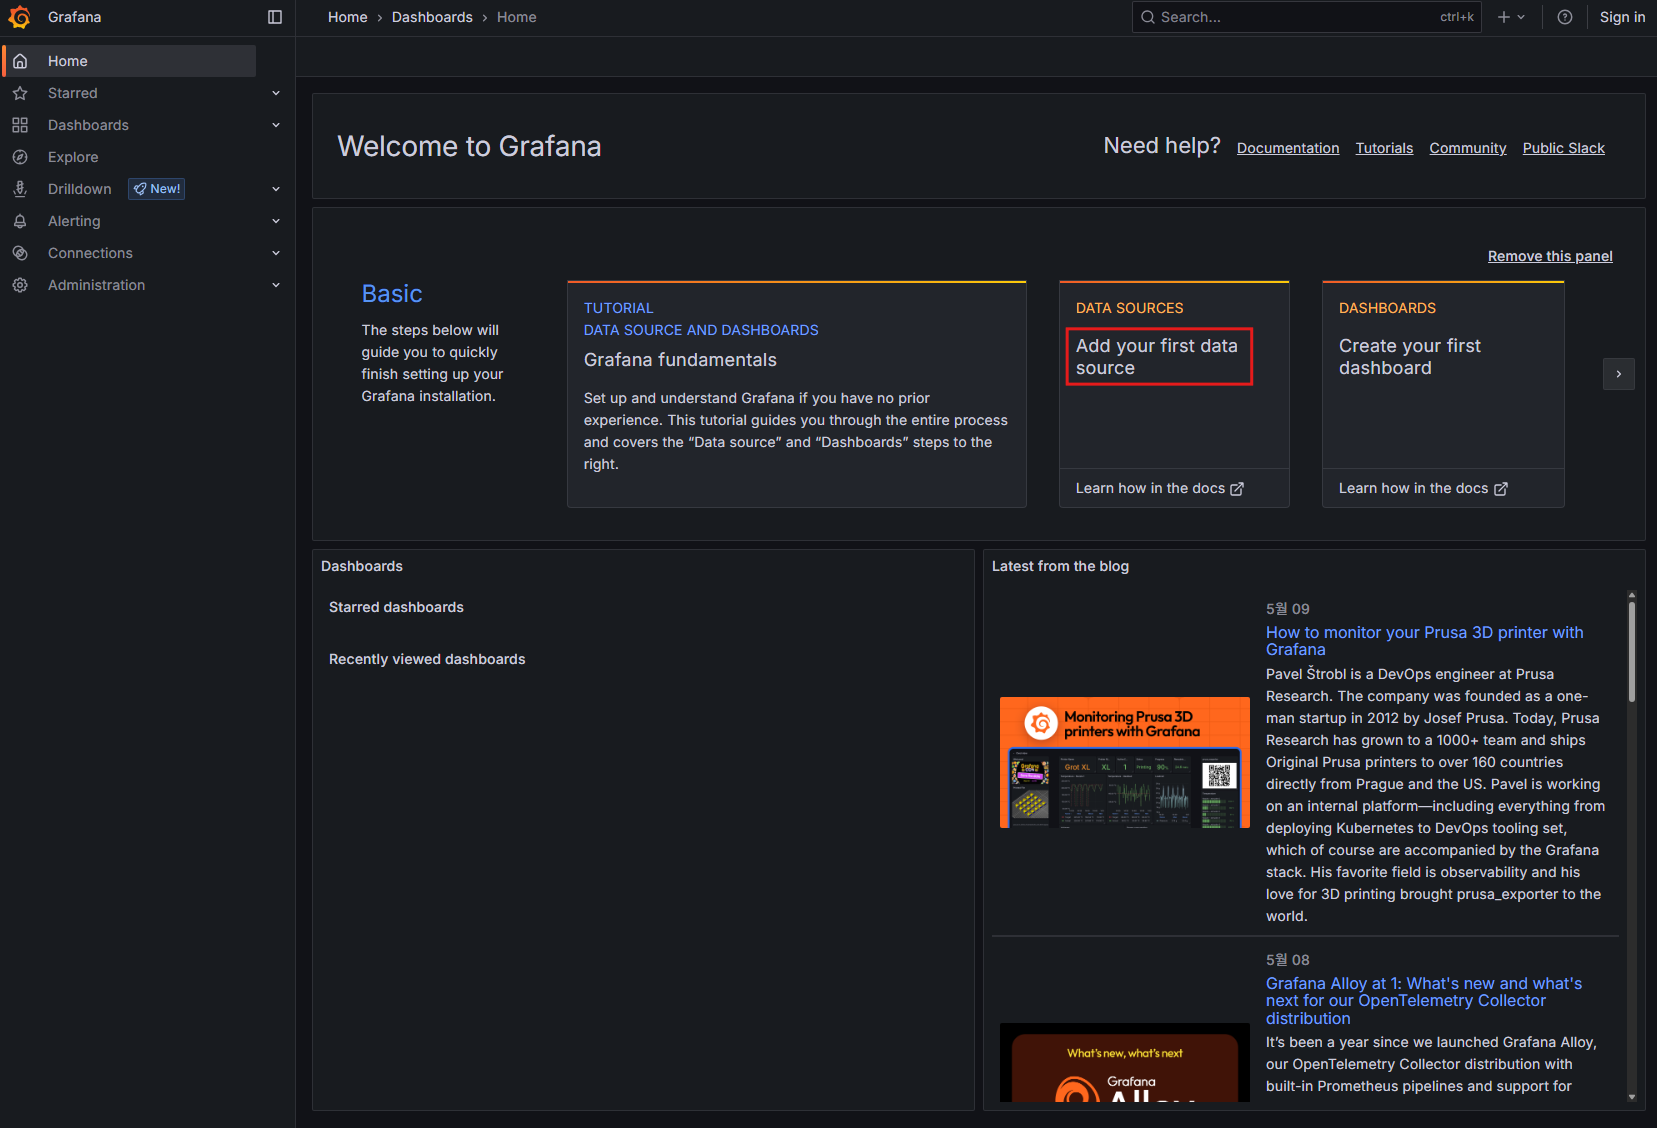Click the Grafana logo icon

point(20,17)
